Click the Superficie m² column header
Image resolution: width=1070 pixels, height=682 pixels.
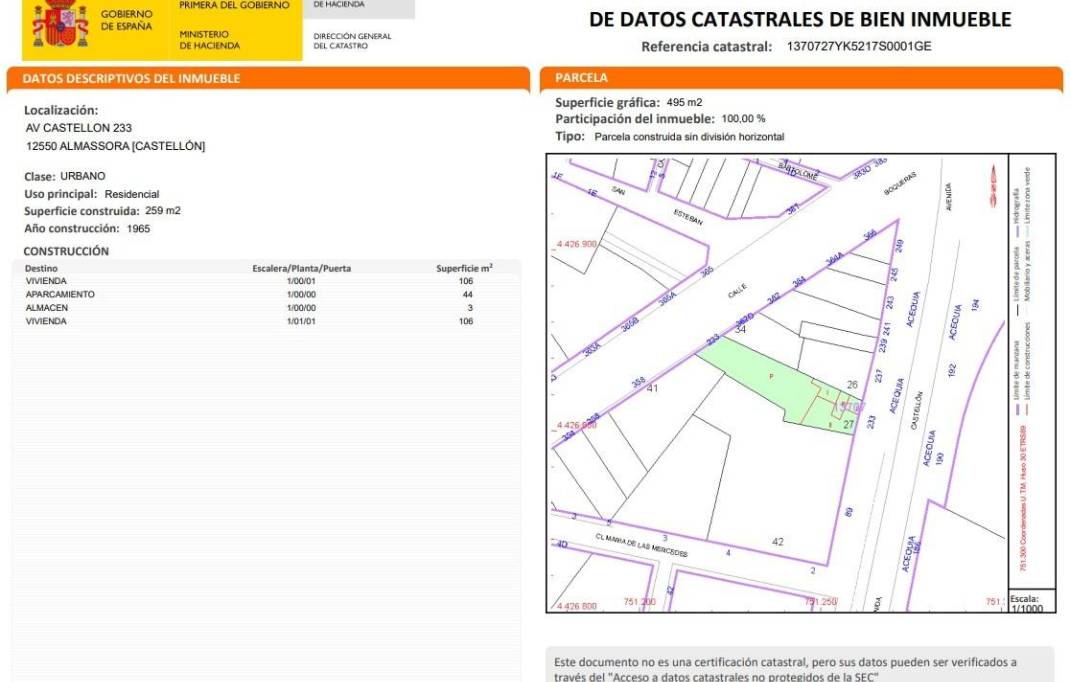click(x=464, y=269)
